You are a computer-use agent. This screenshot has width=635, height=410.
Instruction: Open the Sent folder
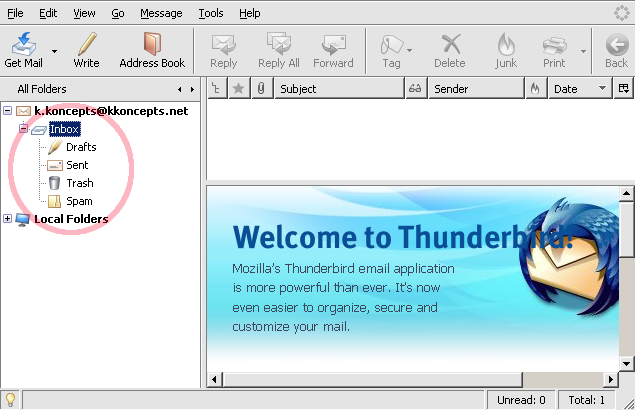pyautogui.click(x=77, y=165)
